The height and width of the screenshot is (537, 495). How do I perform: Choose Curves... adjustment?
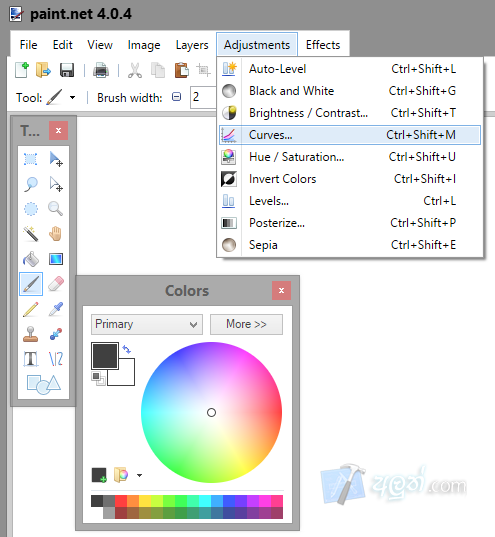pos(350,135)
